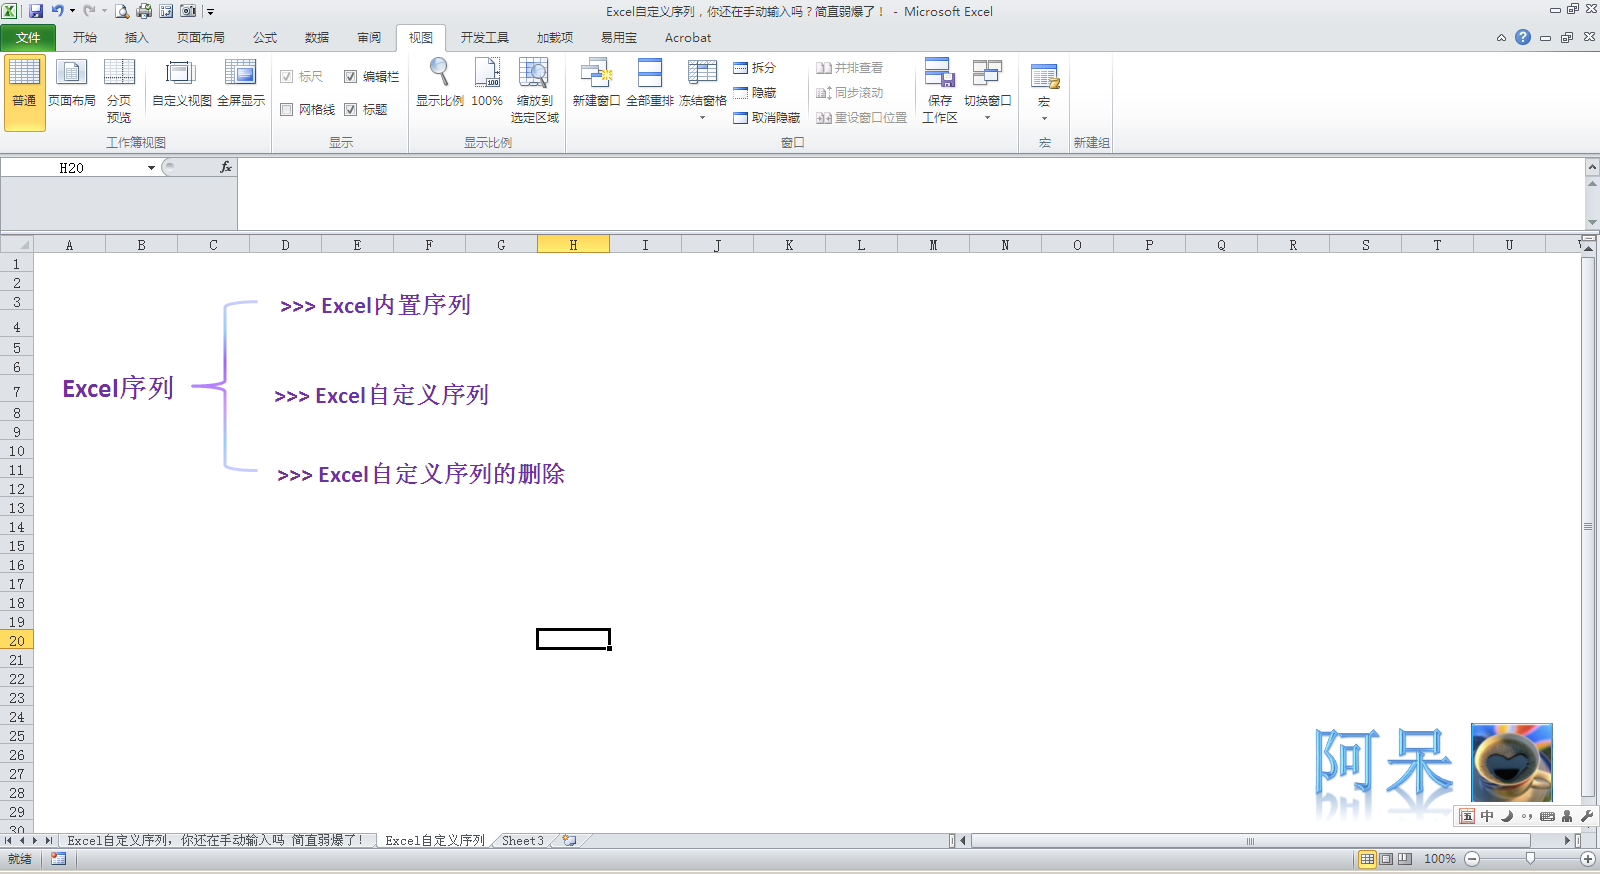The width and height of the screenshot is (1600, 874).
Task: Open the File (文件) tab
Action: pyautogui.click(x=28, y=38)
